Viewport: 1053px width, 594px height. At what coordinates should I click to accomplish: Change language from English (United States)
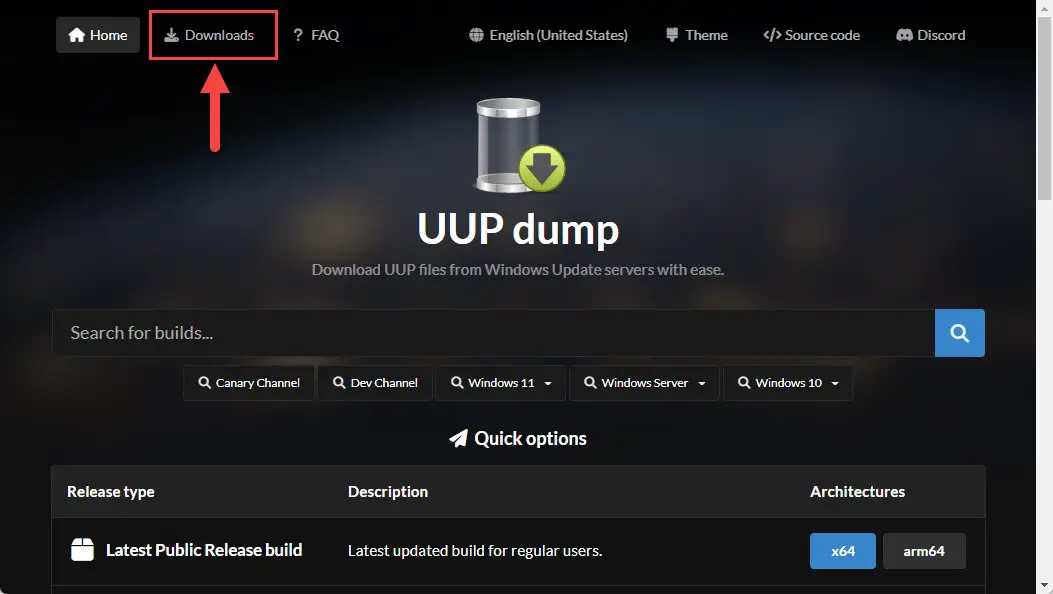[x=548, y=35]
